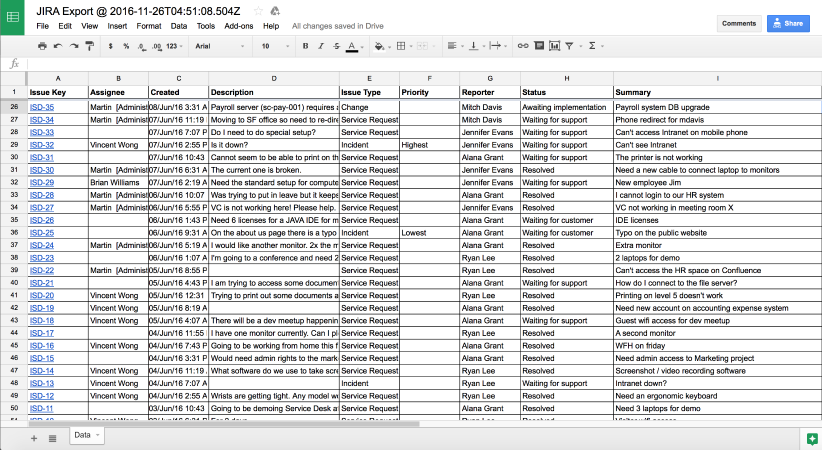The image size is (822, 450).
Task: Open the View menu
Action: click(90, 26)
